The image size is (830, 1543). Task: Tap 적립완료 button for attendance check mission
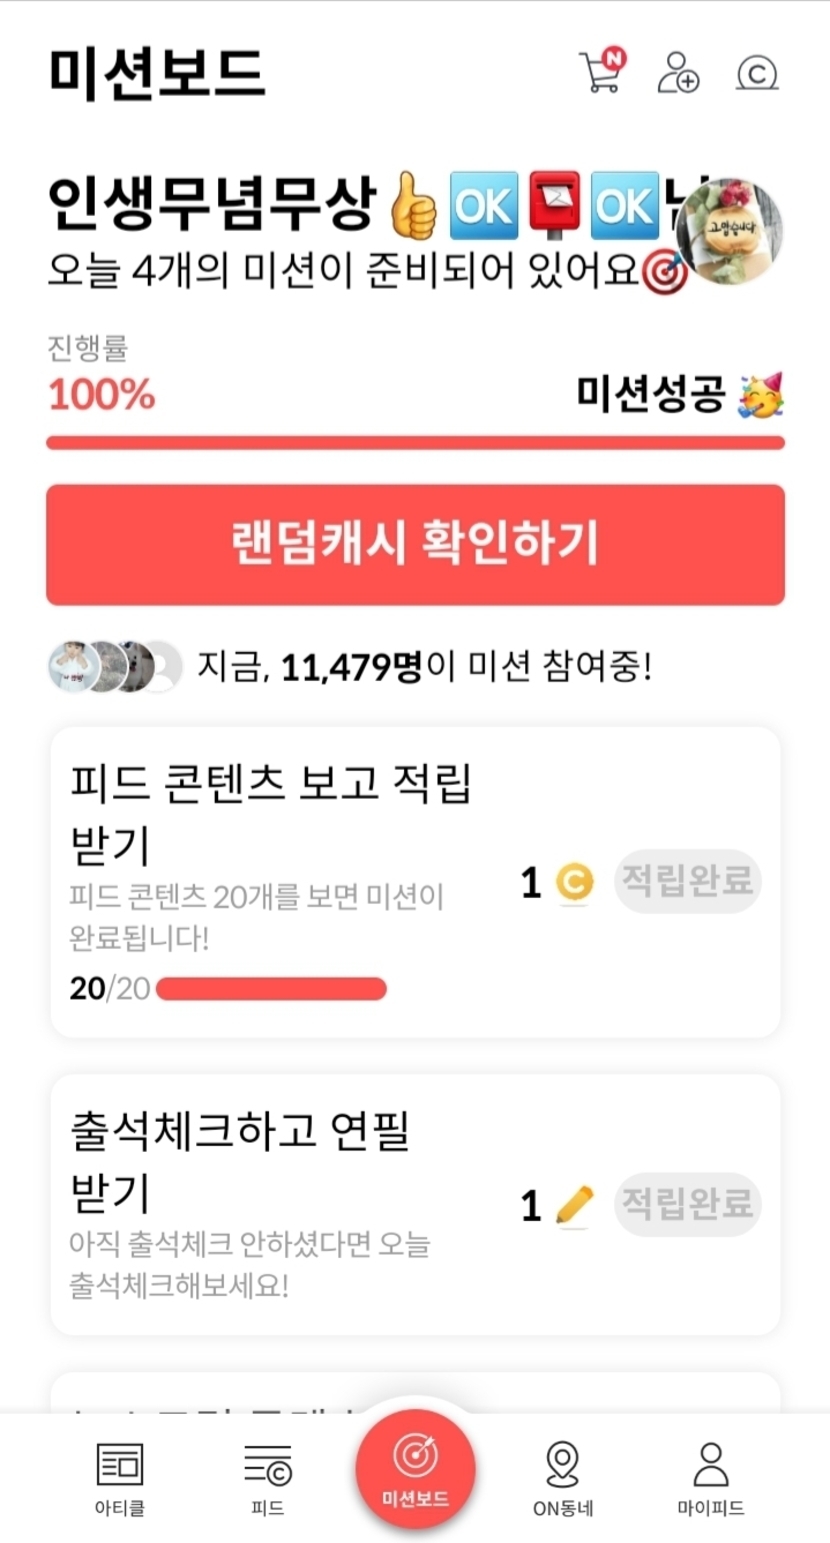[x=687, y=1204]
